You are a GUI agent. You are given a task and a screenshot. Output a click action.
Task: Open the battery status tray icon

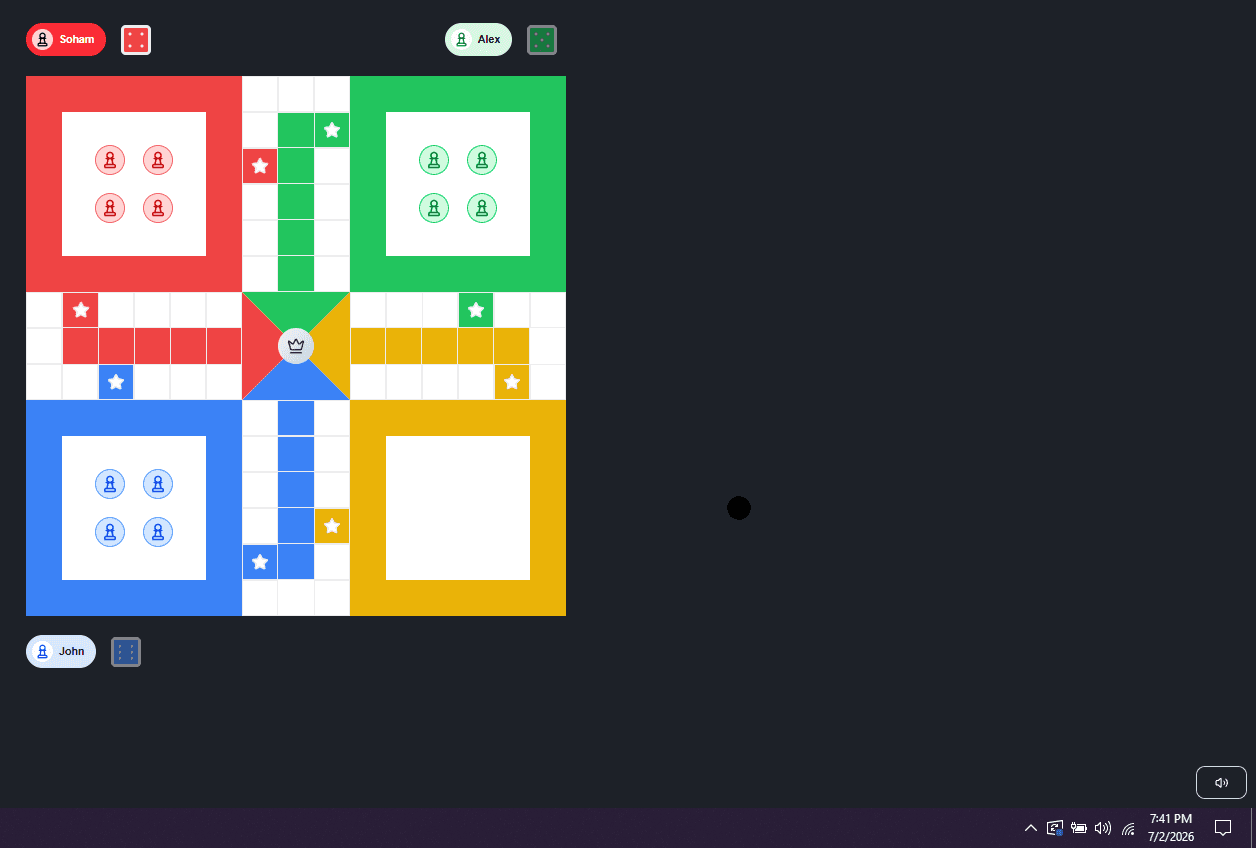coord(1079,828)
